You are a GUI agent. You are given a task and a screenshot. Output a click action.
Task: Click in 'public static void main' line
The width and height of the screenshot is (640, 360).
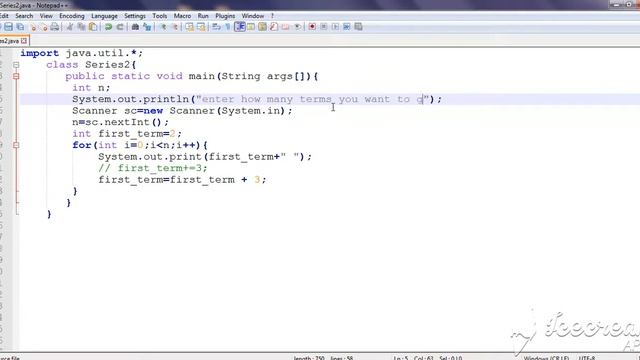(x=191, y=76)
